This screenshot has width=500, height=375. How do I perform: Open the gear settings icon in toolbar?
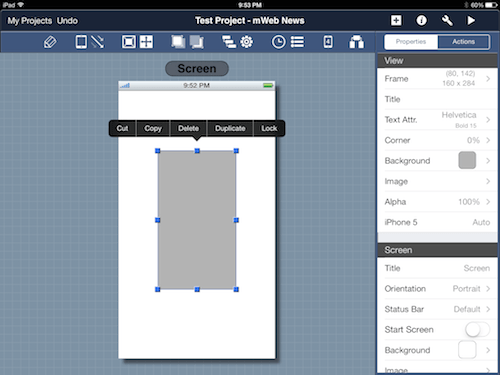[x=247, y=42]
